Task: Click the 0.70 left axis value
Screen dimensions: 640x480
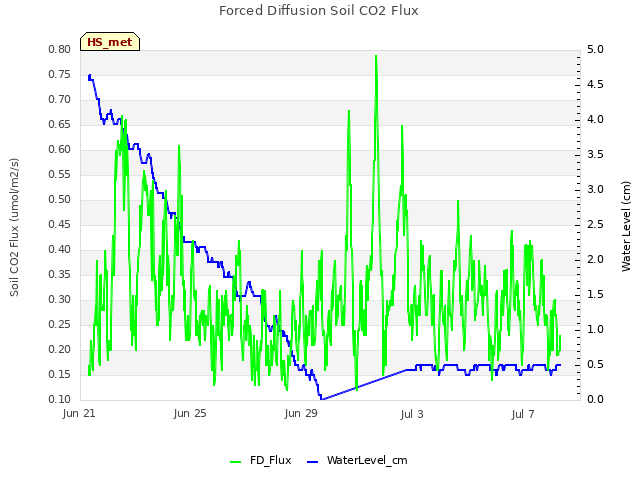Action: pyautogui.click(x=60, y=99)
